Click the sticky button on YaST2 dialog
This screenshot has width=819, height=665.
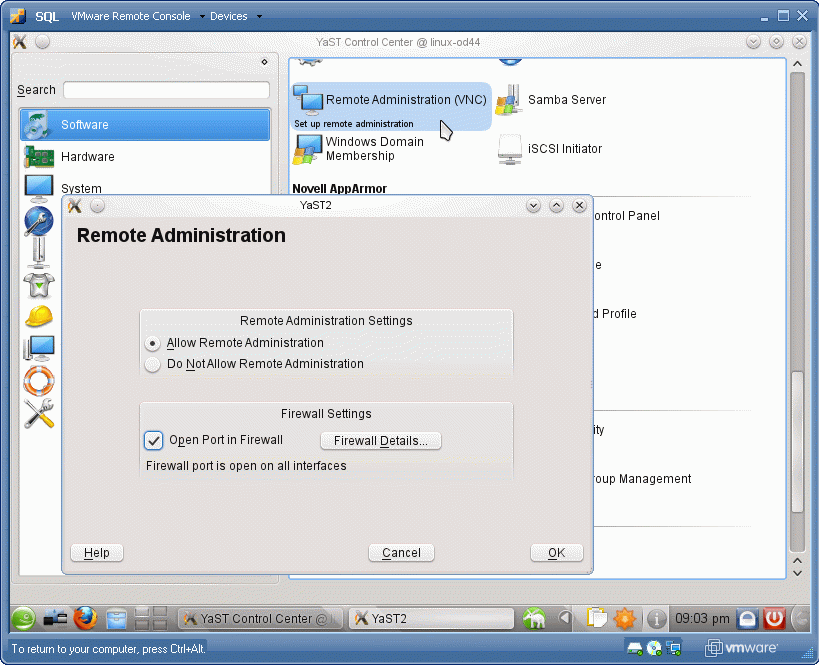pyautogui.click(x=97, y=206)
